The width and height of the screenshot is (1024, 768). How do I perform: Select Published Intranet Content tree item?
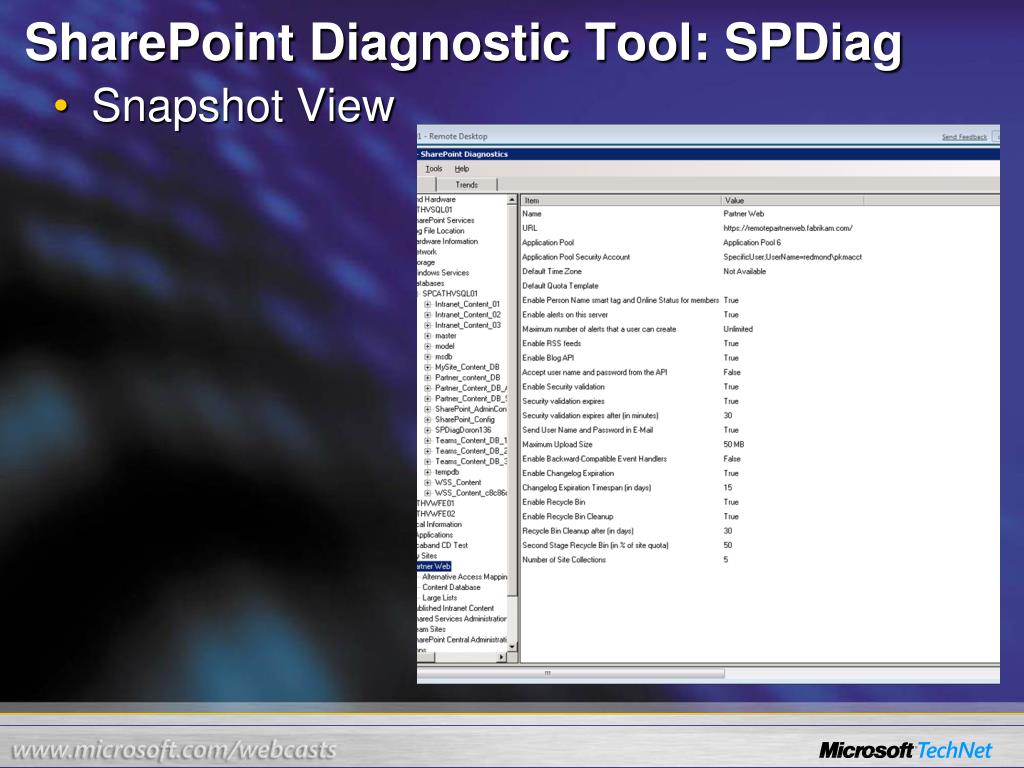pos(456,608)
